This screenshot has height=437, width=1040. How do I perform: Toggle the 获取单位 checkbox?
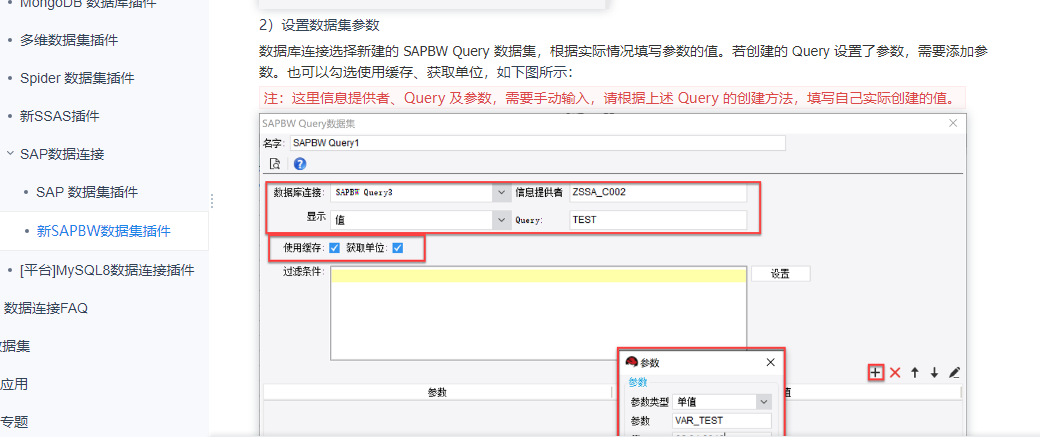[x=397, y=248]
